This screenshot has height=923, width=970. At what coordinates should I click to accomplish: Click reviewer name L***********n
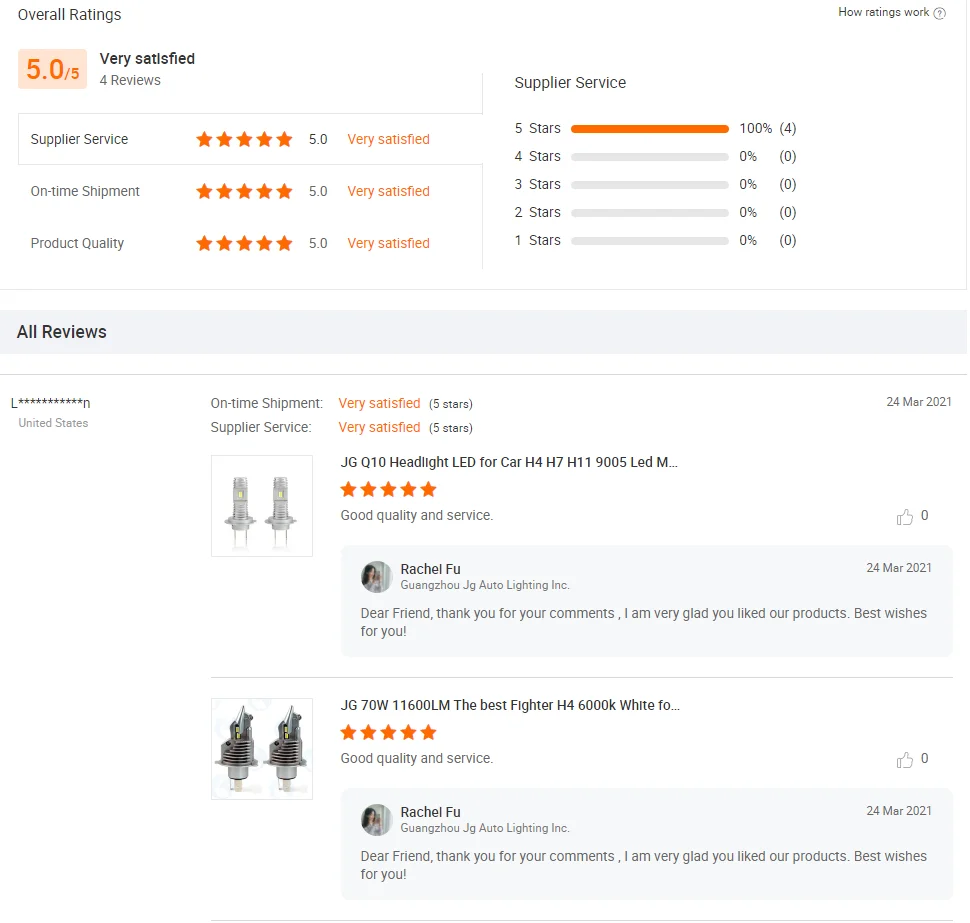click(x=51, y=403)
